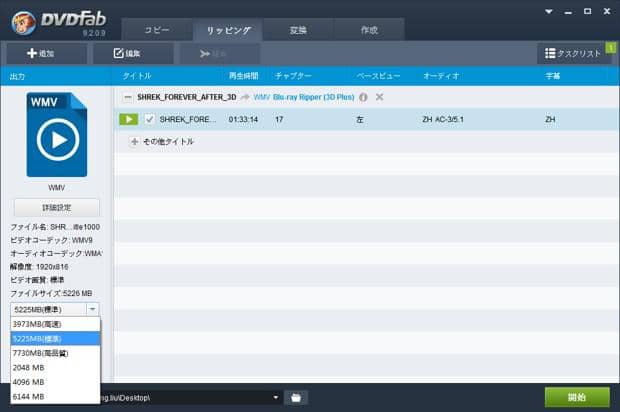Choose the 2048 MB option
The width and height of the screenshot is (620, 412).
[55, 368]
